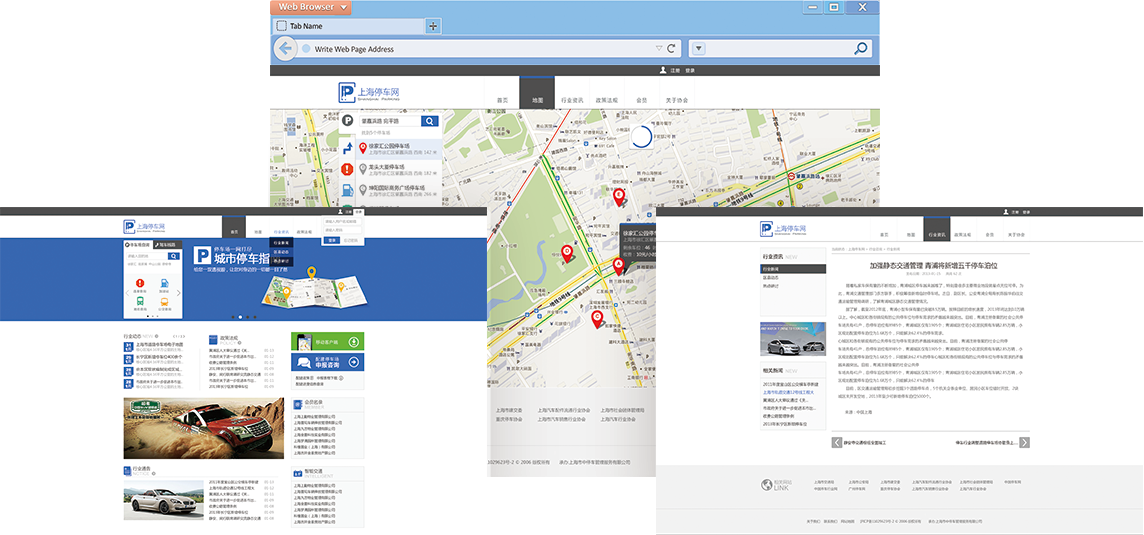This screenshot has width=1144, height=535.
Task: Select the fuel pump icon on map sidebar
Action: (347, 190)
